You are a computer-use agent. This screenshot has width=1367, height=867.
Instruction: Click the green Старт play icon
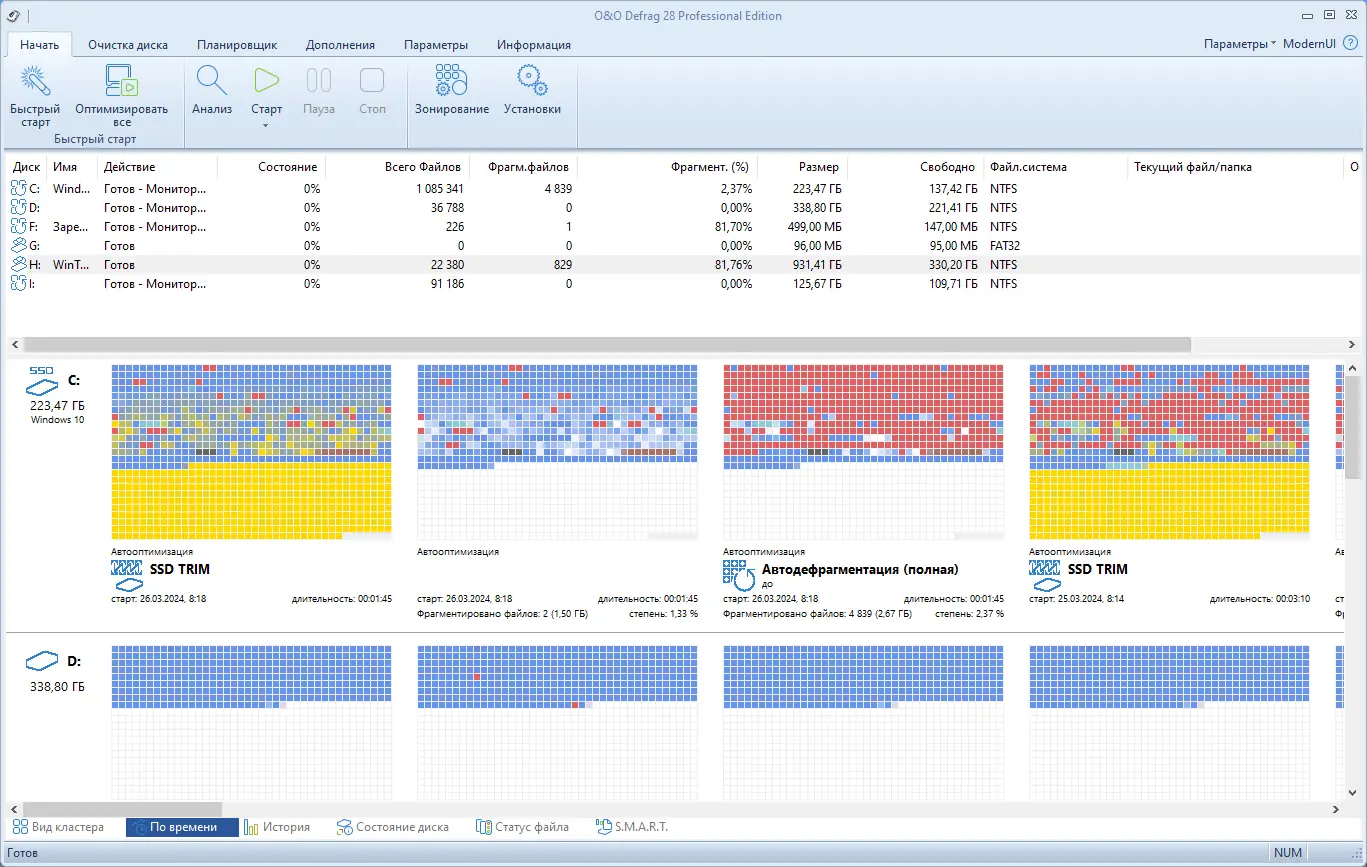(x=266, y=82)
